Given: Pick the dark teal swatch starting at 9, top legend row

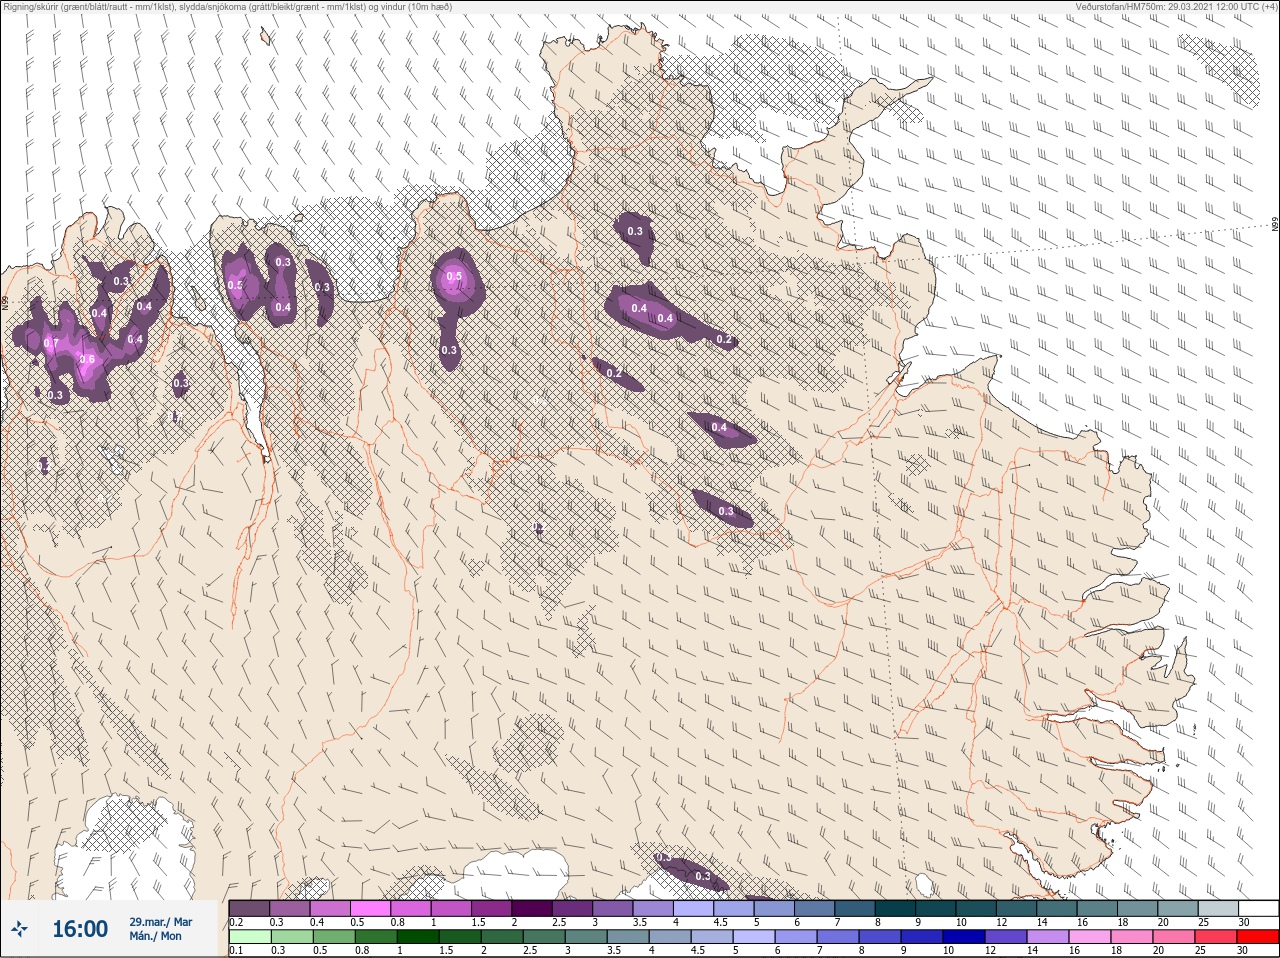Looking at the screenshot, I should click(937, 908).
